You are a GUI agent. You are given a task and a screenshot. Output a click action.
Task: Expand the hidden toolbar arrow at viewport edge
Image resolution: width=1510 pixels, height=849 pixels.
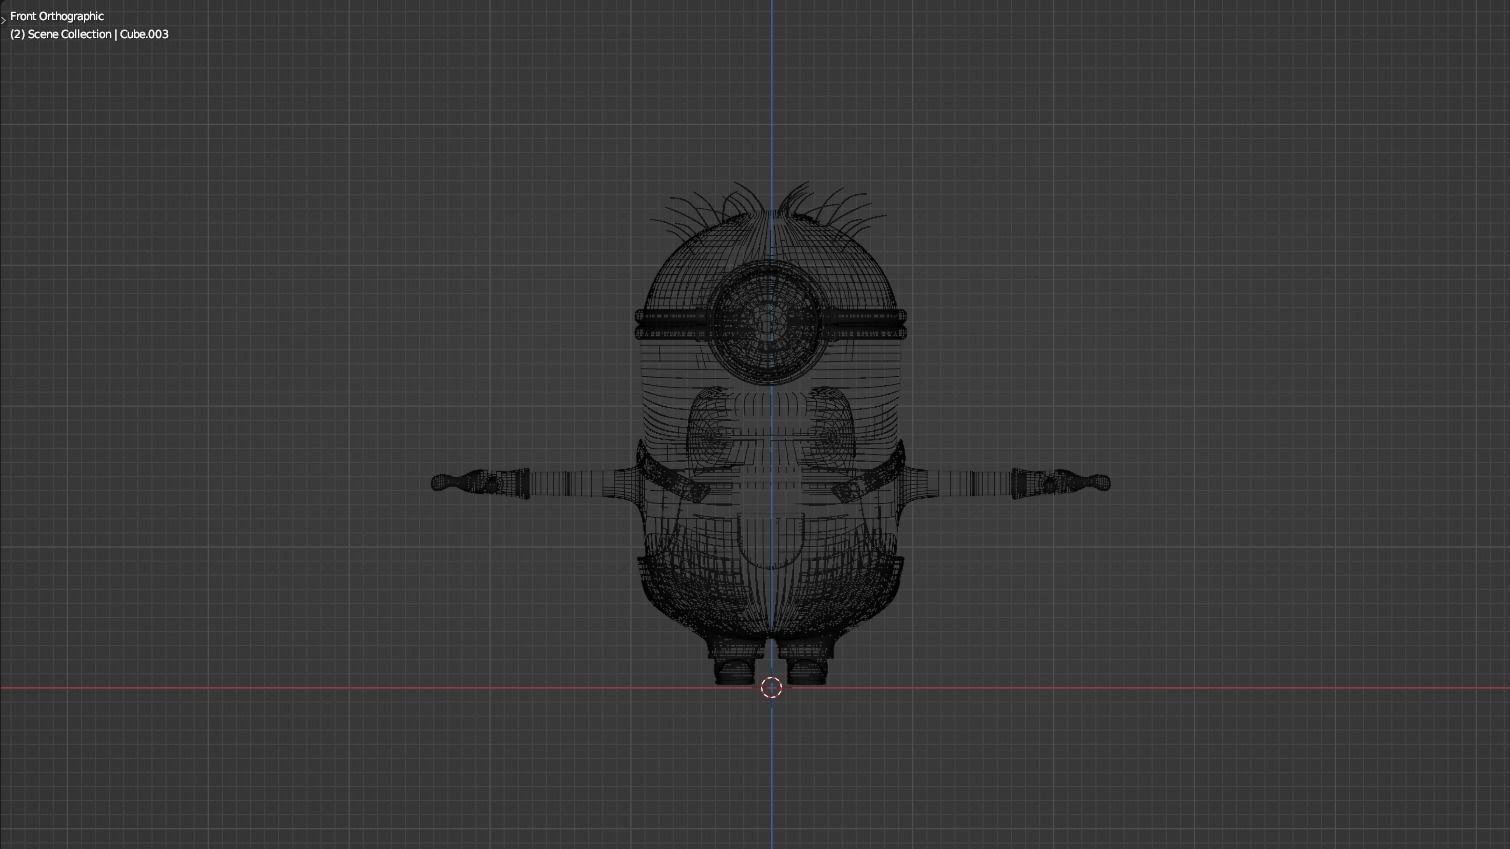[3, 19]
